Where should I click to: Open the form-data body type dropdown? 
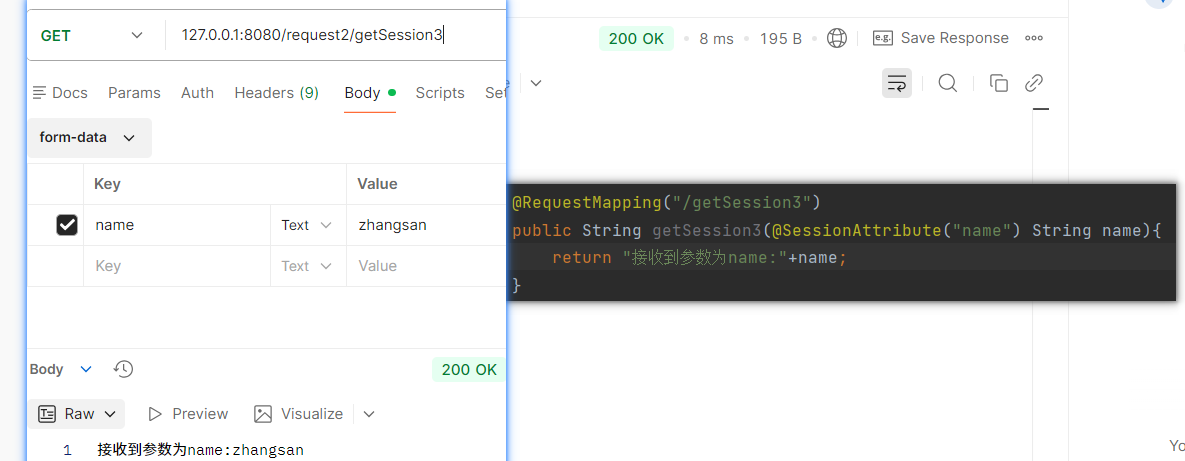point(88,138)
